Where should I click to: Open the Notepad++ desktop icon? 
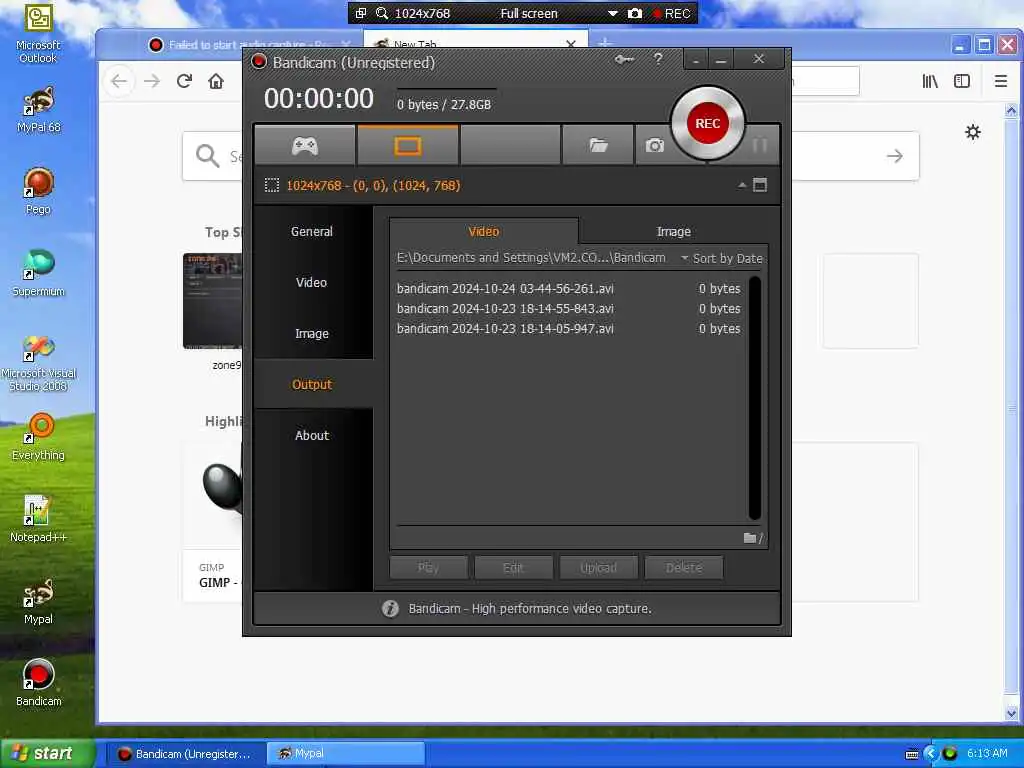coord(38,519)
